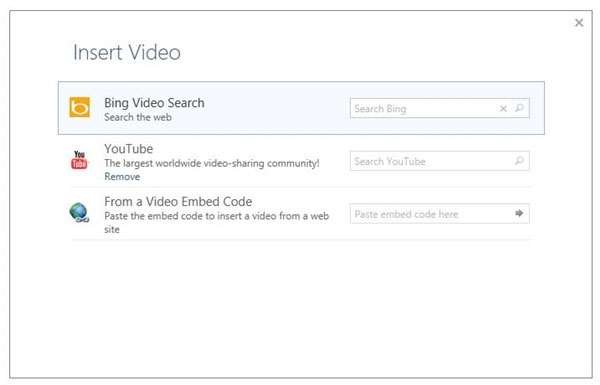Click 'The largest worldwide video-sharing community!' text

(212, 163)
